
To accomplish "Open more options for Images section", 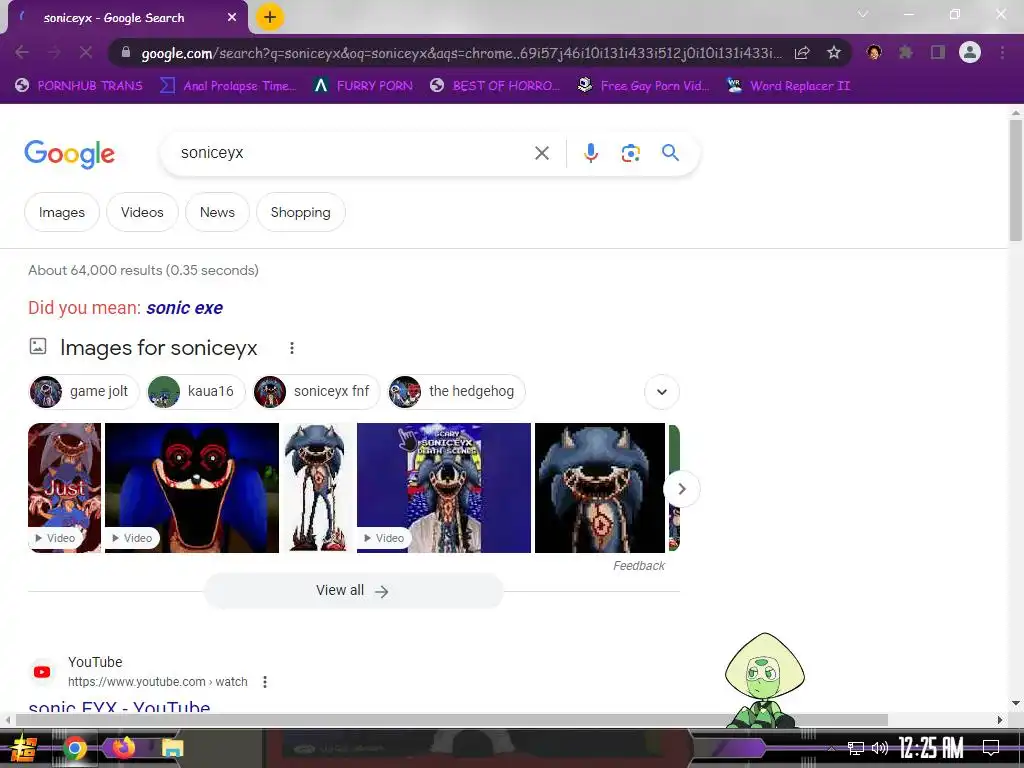I will point(292,348).
